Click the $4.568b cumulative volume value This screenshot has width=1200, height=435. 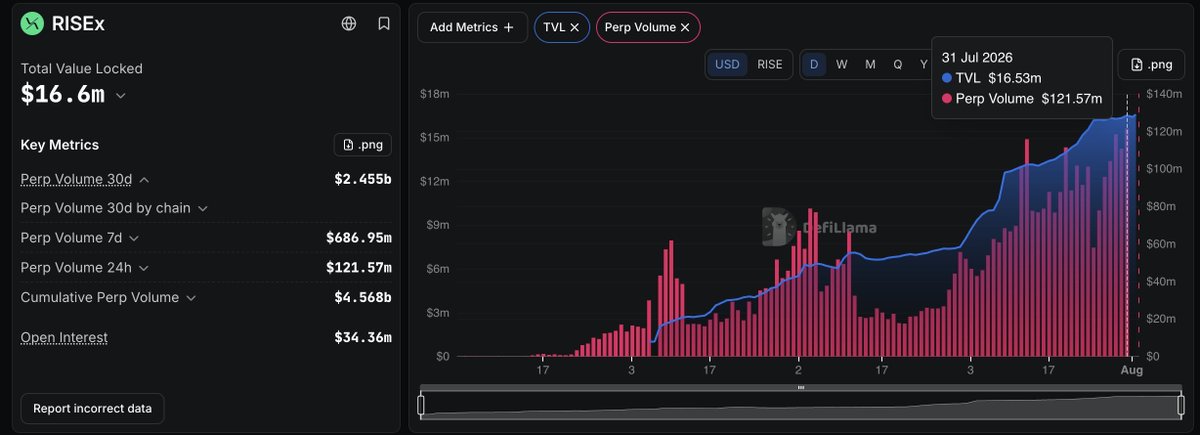(x=363, y=298)
